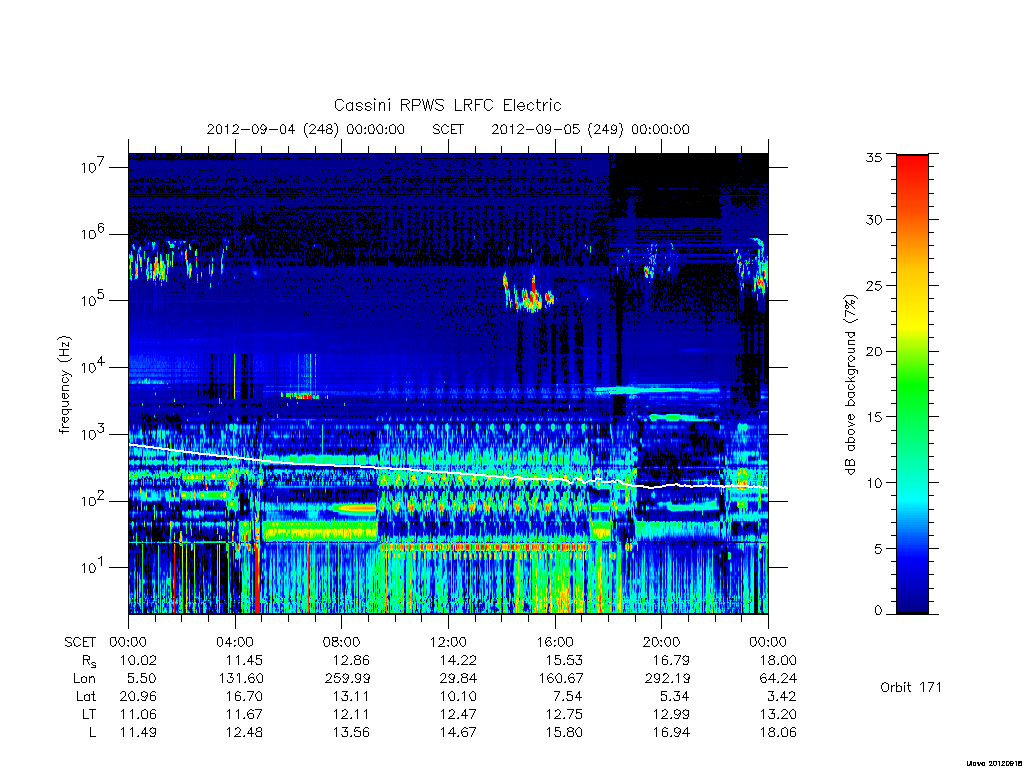Image resolution: width=1024 pixels, height=768 pixels.
Task: Click the colorbar tick label '30'
Action: coord(874,220)
